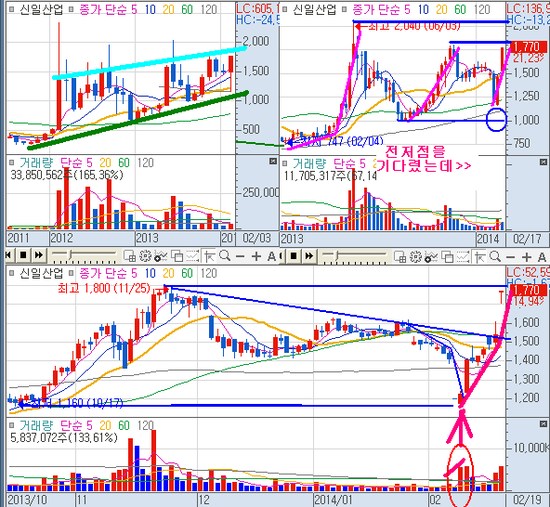Click the 신일산업 stock name in bottom chart
The image size is (550, 507).
[x=41, y=273]
